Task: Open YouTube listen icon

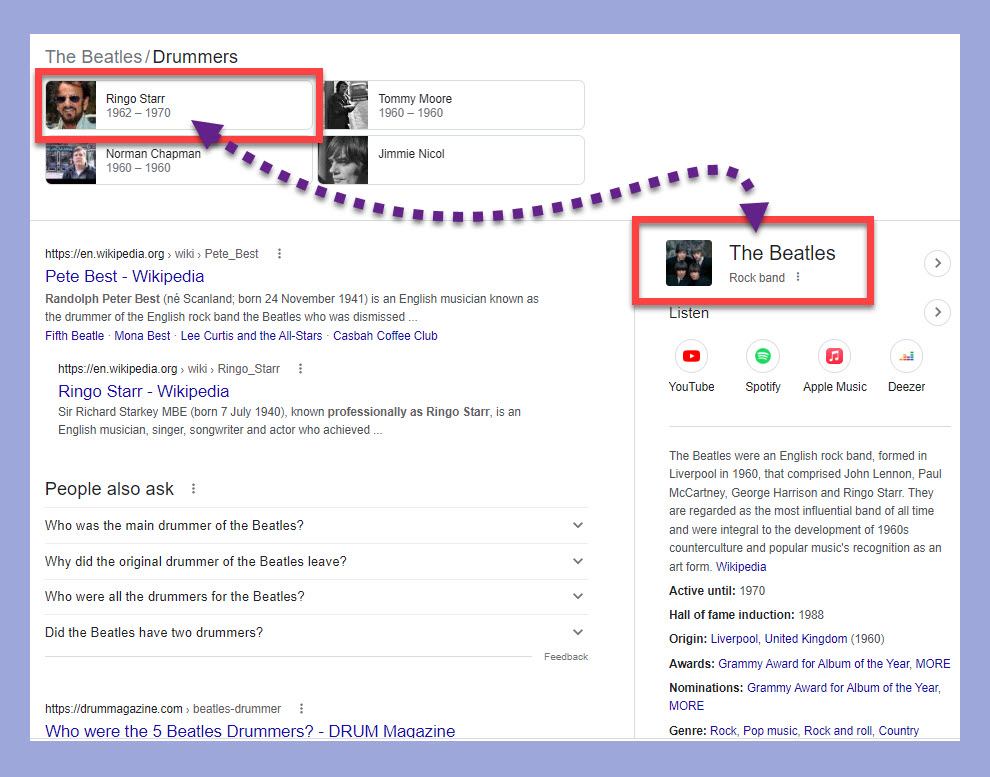Action: coord(691,356)
